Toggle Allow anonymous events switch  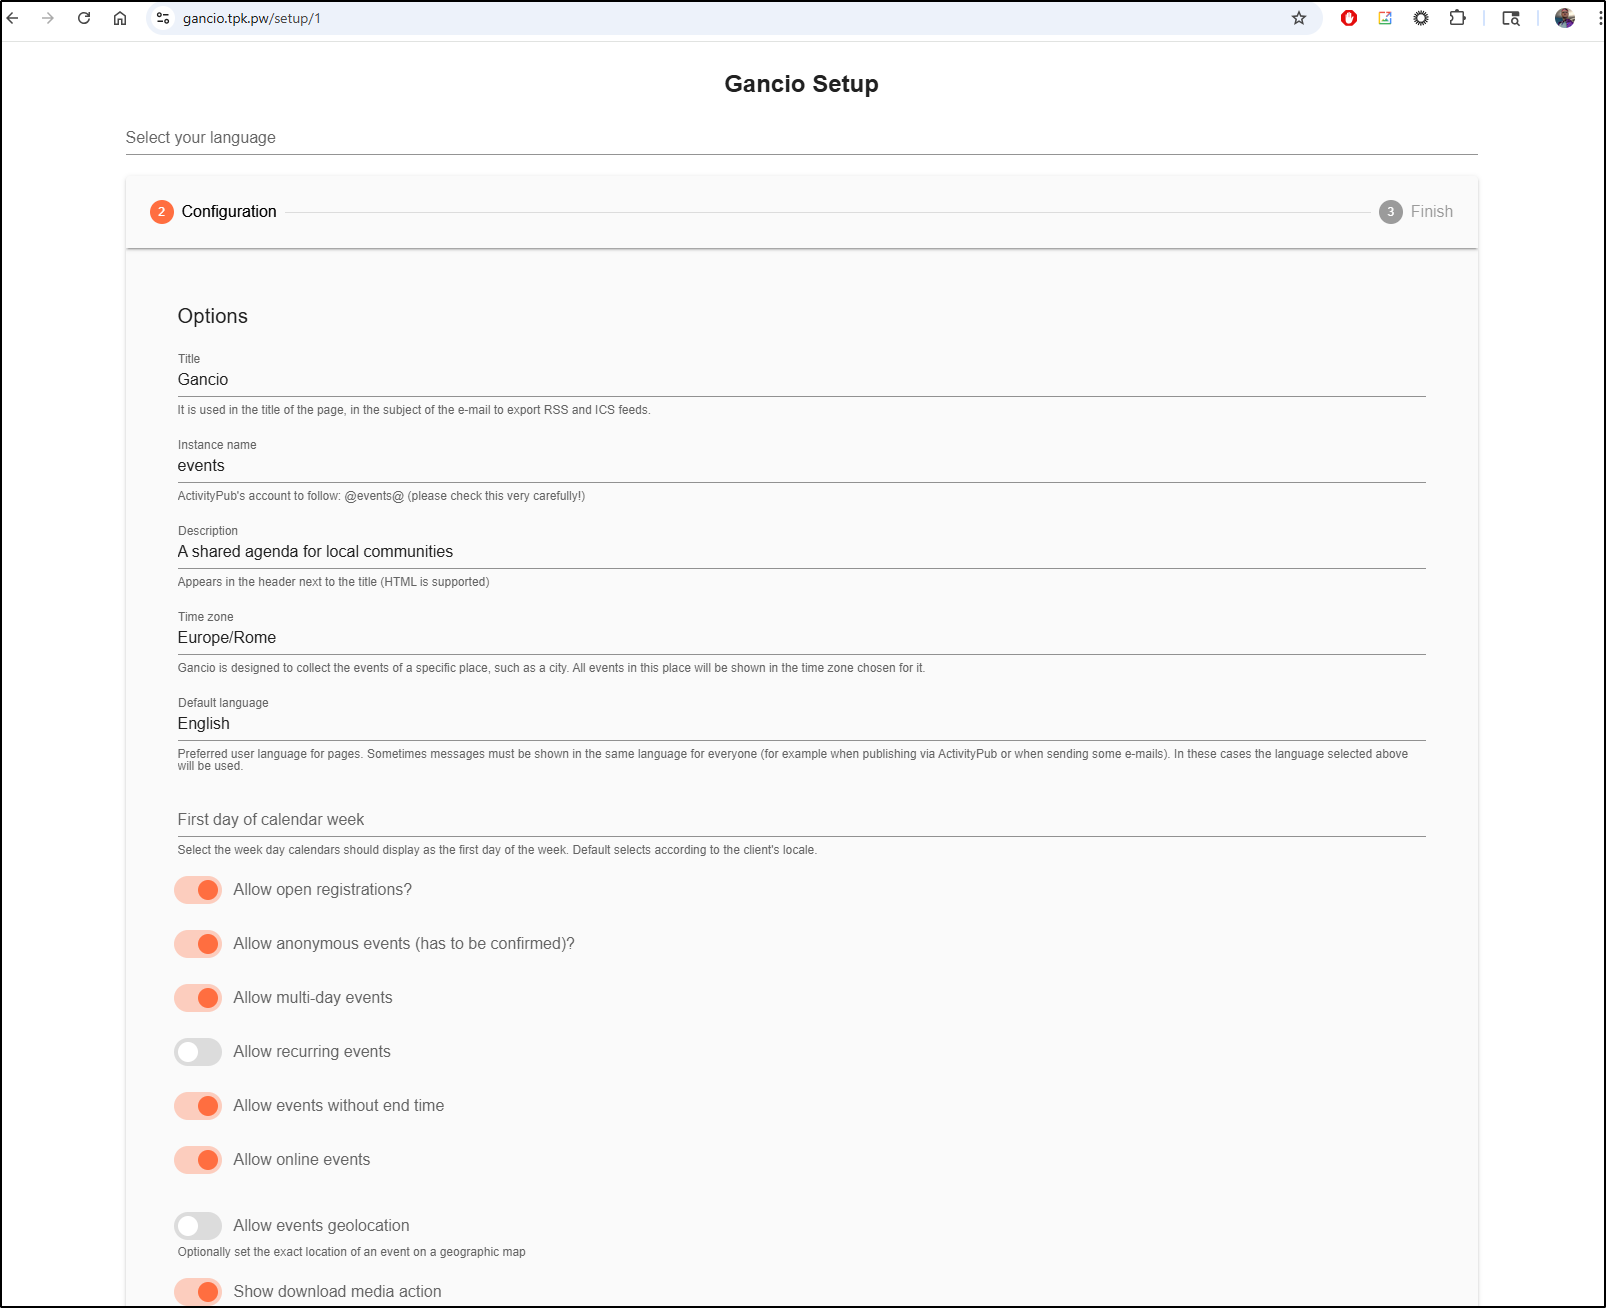(198, 944)
